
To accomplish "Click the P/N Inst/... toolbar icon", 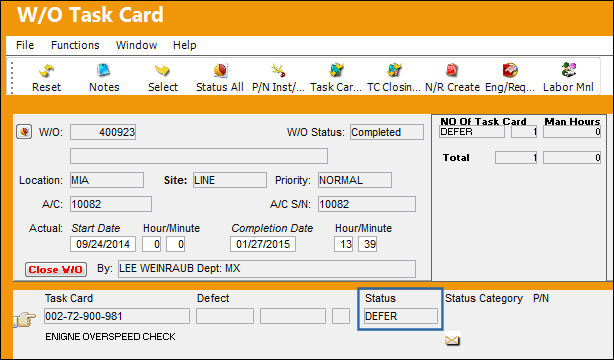I will pyautogui.click(x=278, y=71).
